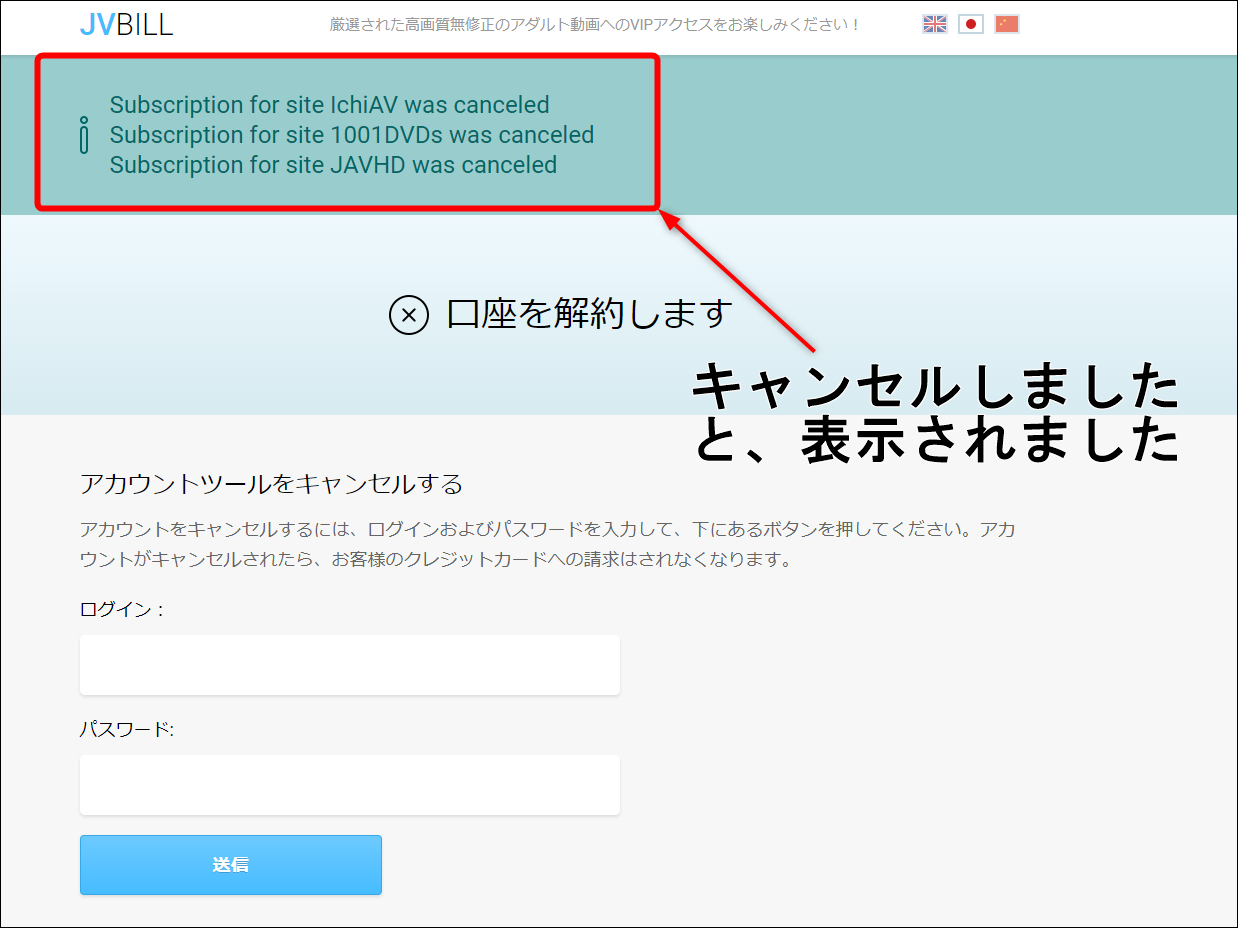Click the クレジットカード cancellation instructions paragraph

547,544
